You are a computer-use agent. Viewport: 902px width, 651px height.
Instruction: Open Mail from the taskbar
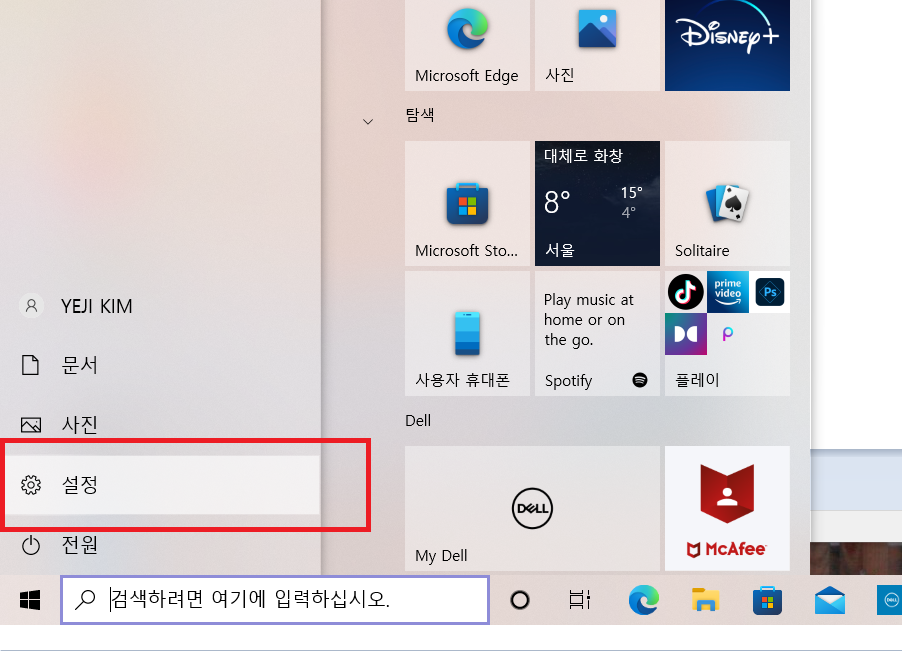pyautogui.click(x=830, y=600)
